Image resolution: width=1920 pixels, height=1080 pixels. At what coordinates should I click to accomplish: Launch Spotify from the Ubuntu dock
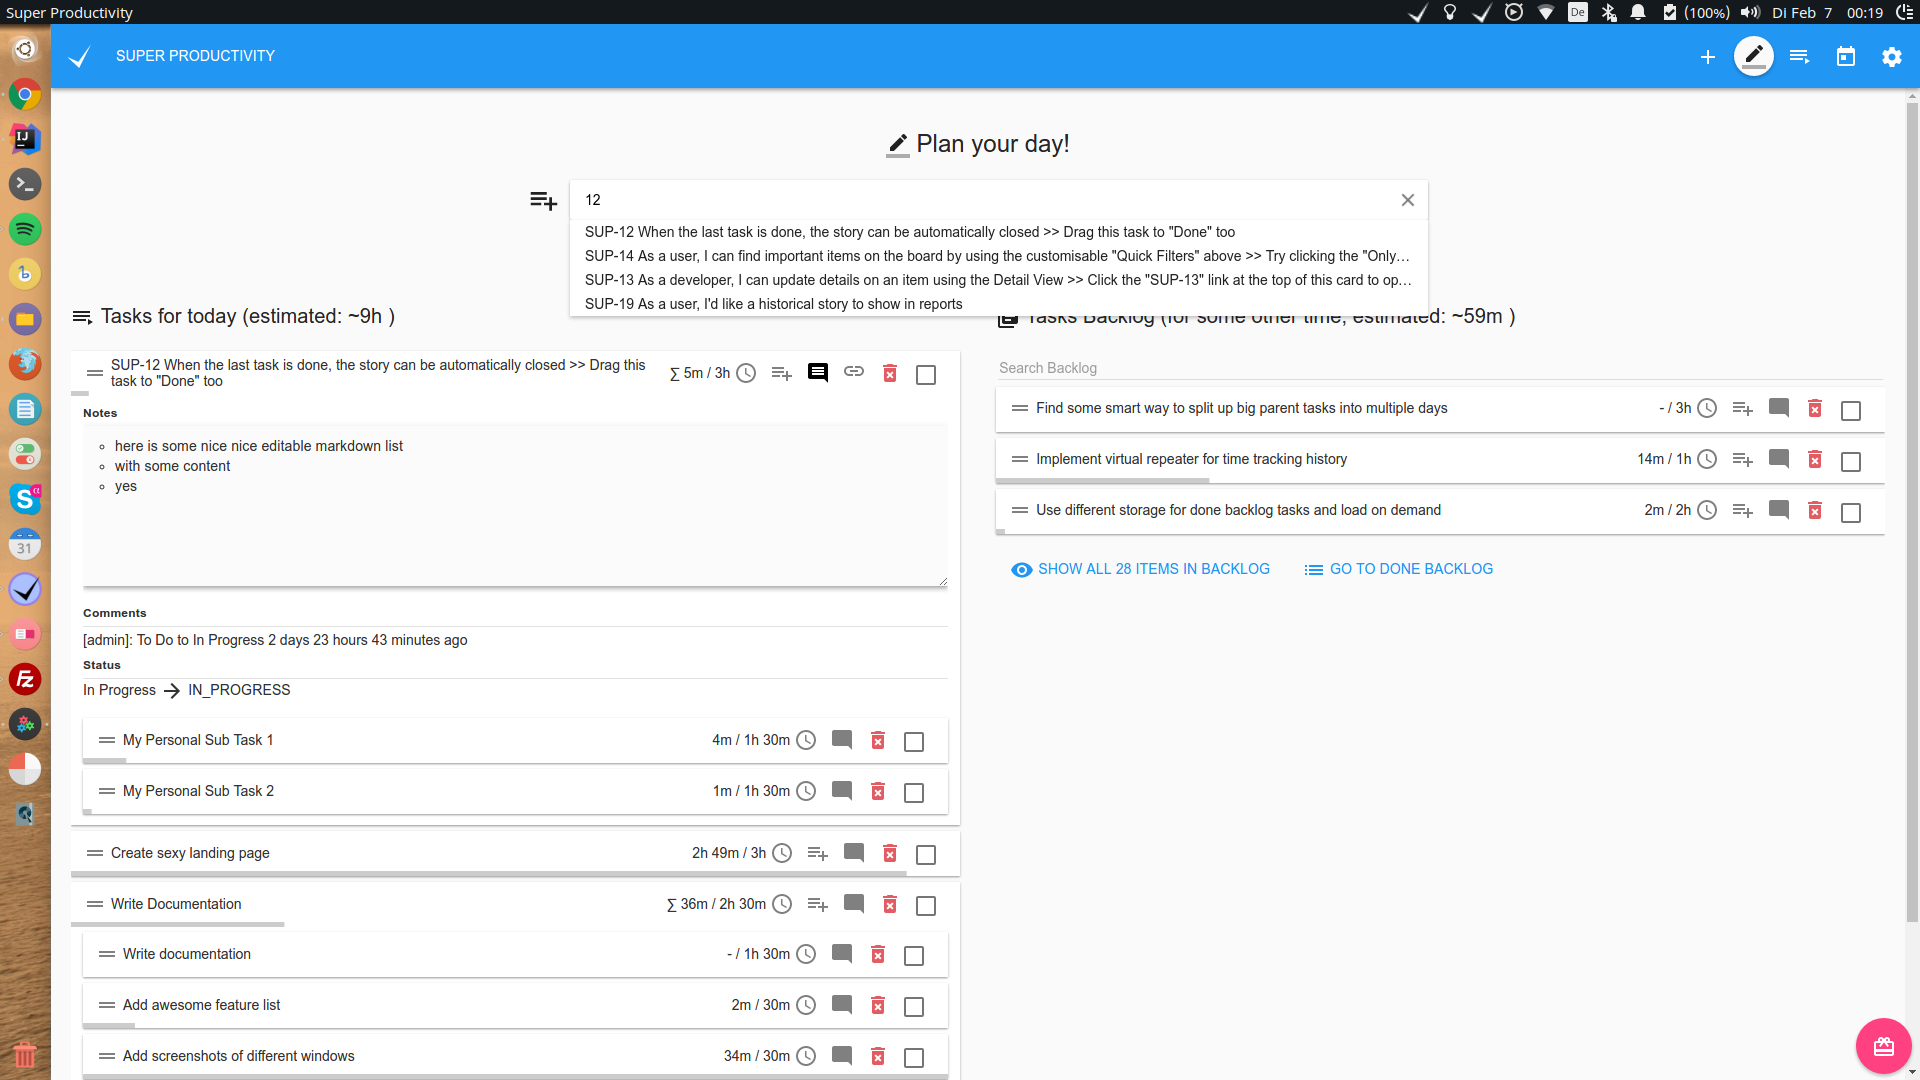(25, 229)
